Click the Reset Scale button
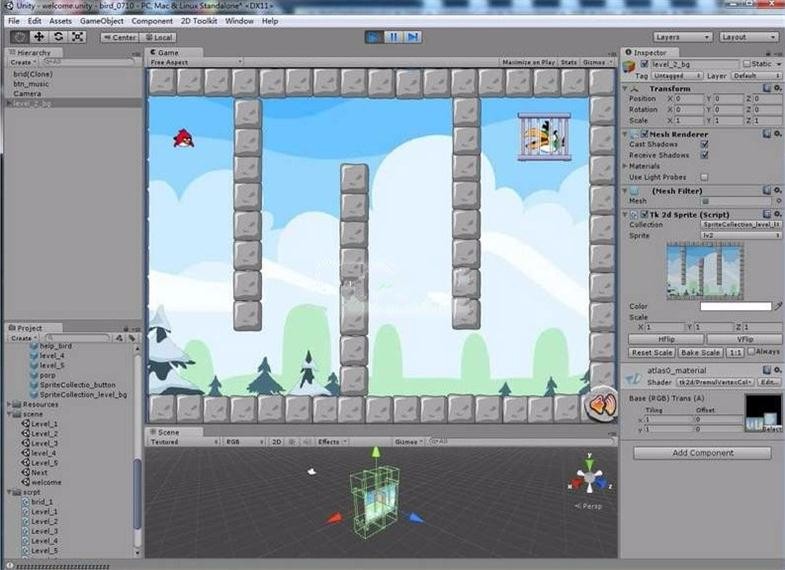 pos(652,353)
